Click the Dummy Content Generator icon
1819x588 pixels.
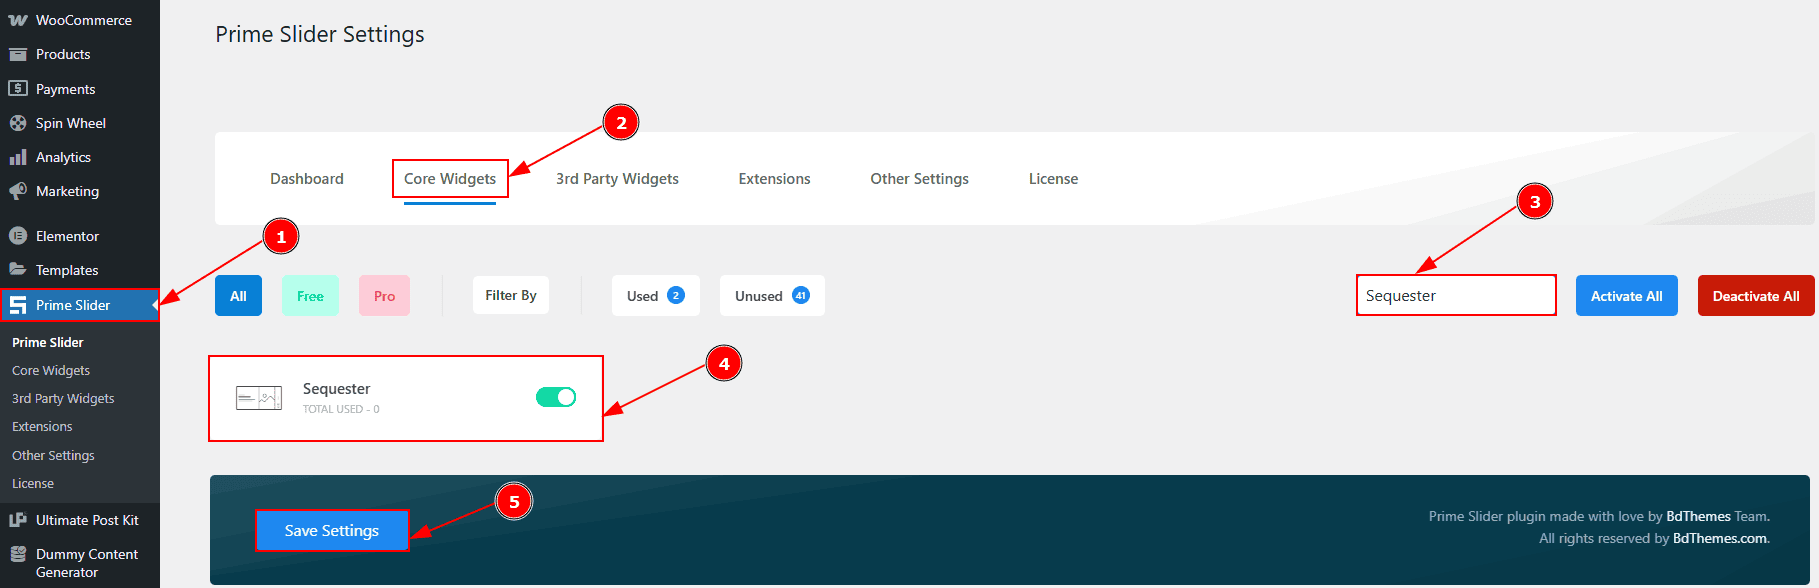(x=18, y=554)
